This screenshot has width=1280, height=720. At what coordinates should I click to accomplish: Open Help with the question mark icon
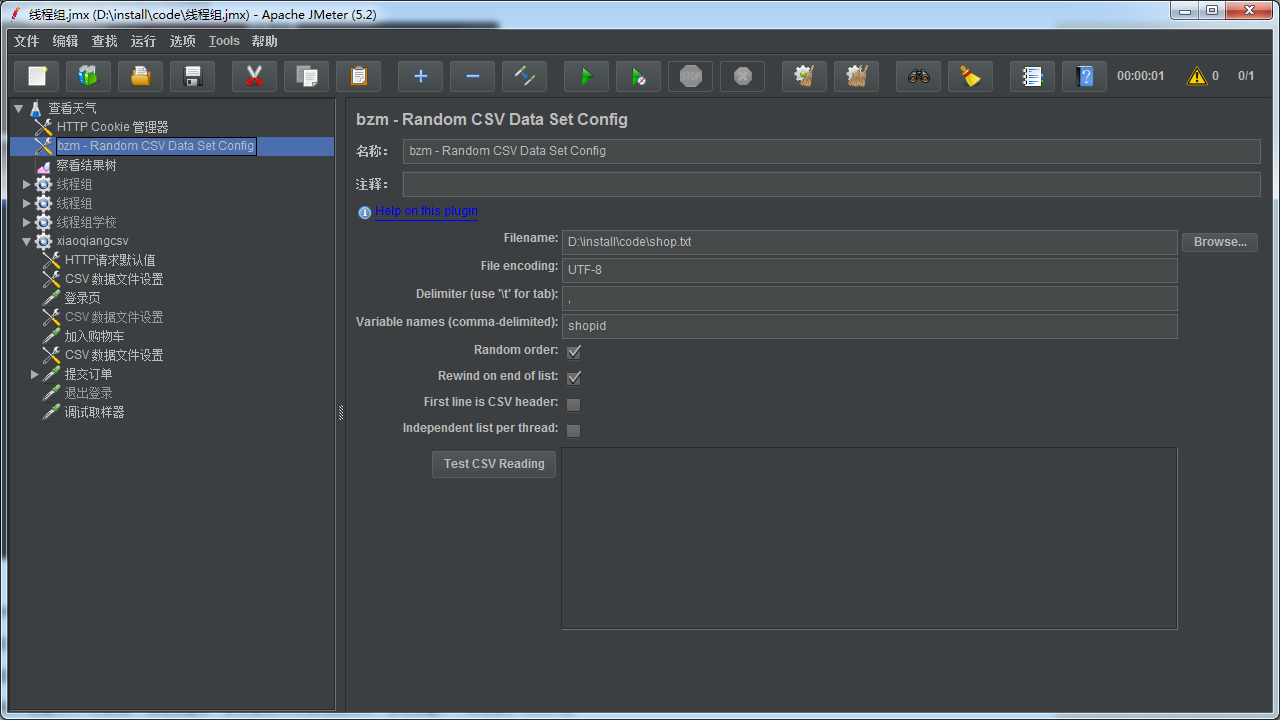1085,76
